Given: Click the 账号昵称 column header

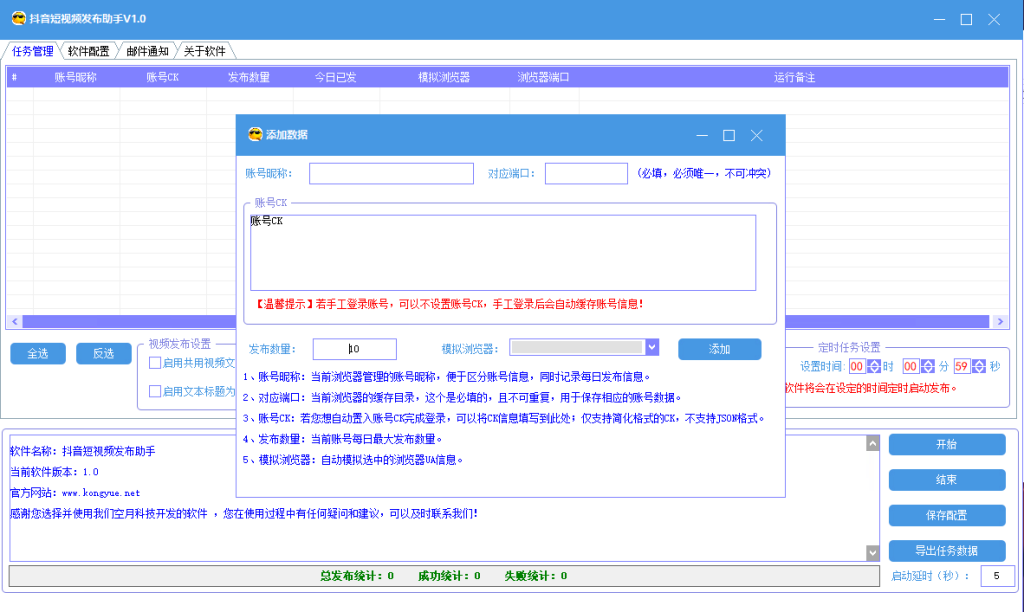Looking at the screenshot, I should pos(76,77).
